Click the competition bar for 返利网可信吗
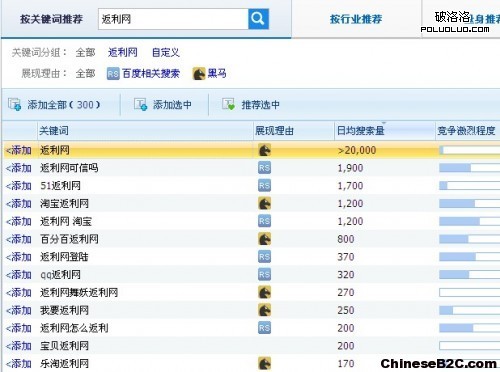Viewport: 500px width, 372px height. (x=469, y=168)
